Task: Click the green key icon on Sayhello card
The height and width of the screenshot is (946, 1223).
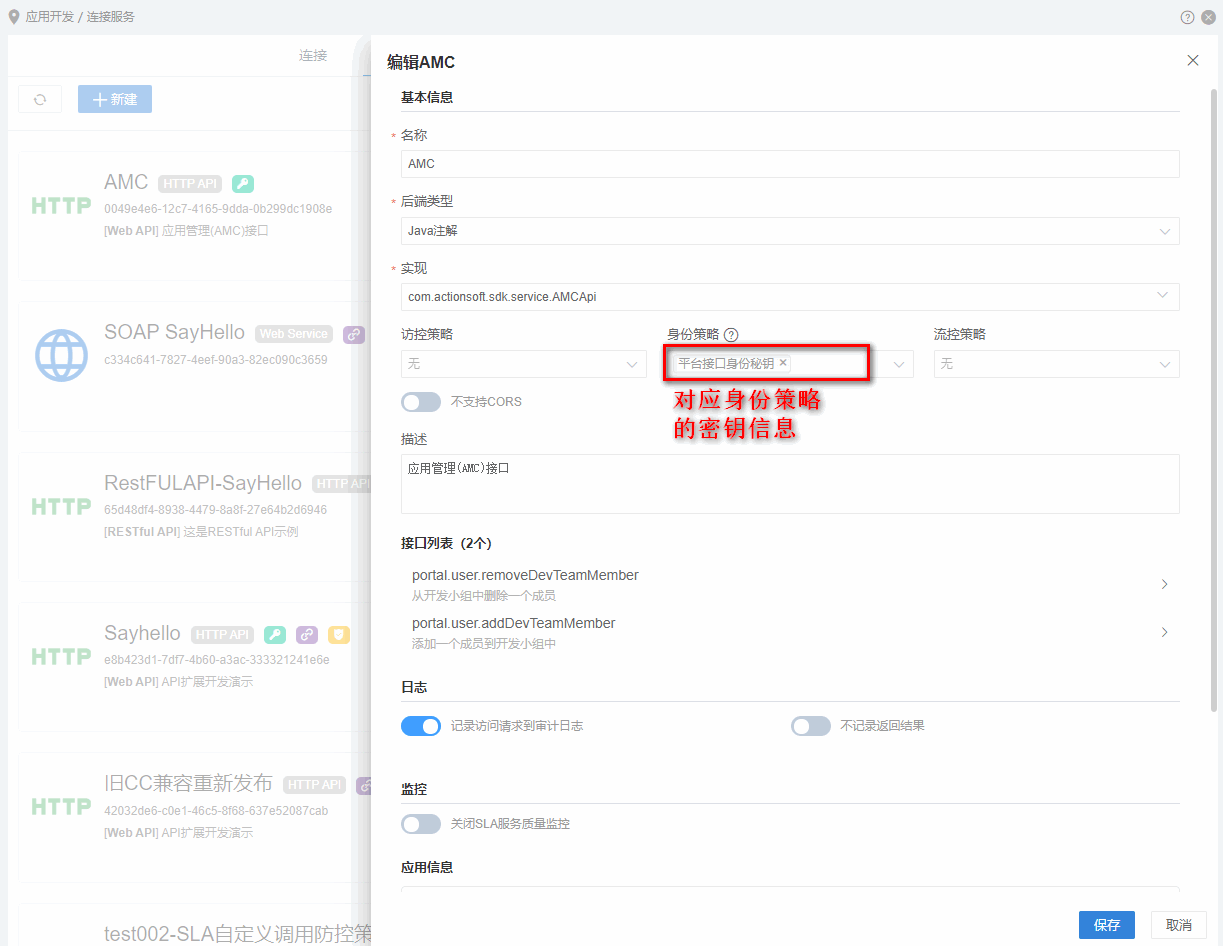Action: pos(274,635)
